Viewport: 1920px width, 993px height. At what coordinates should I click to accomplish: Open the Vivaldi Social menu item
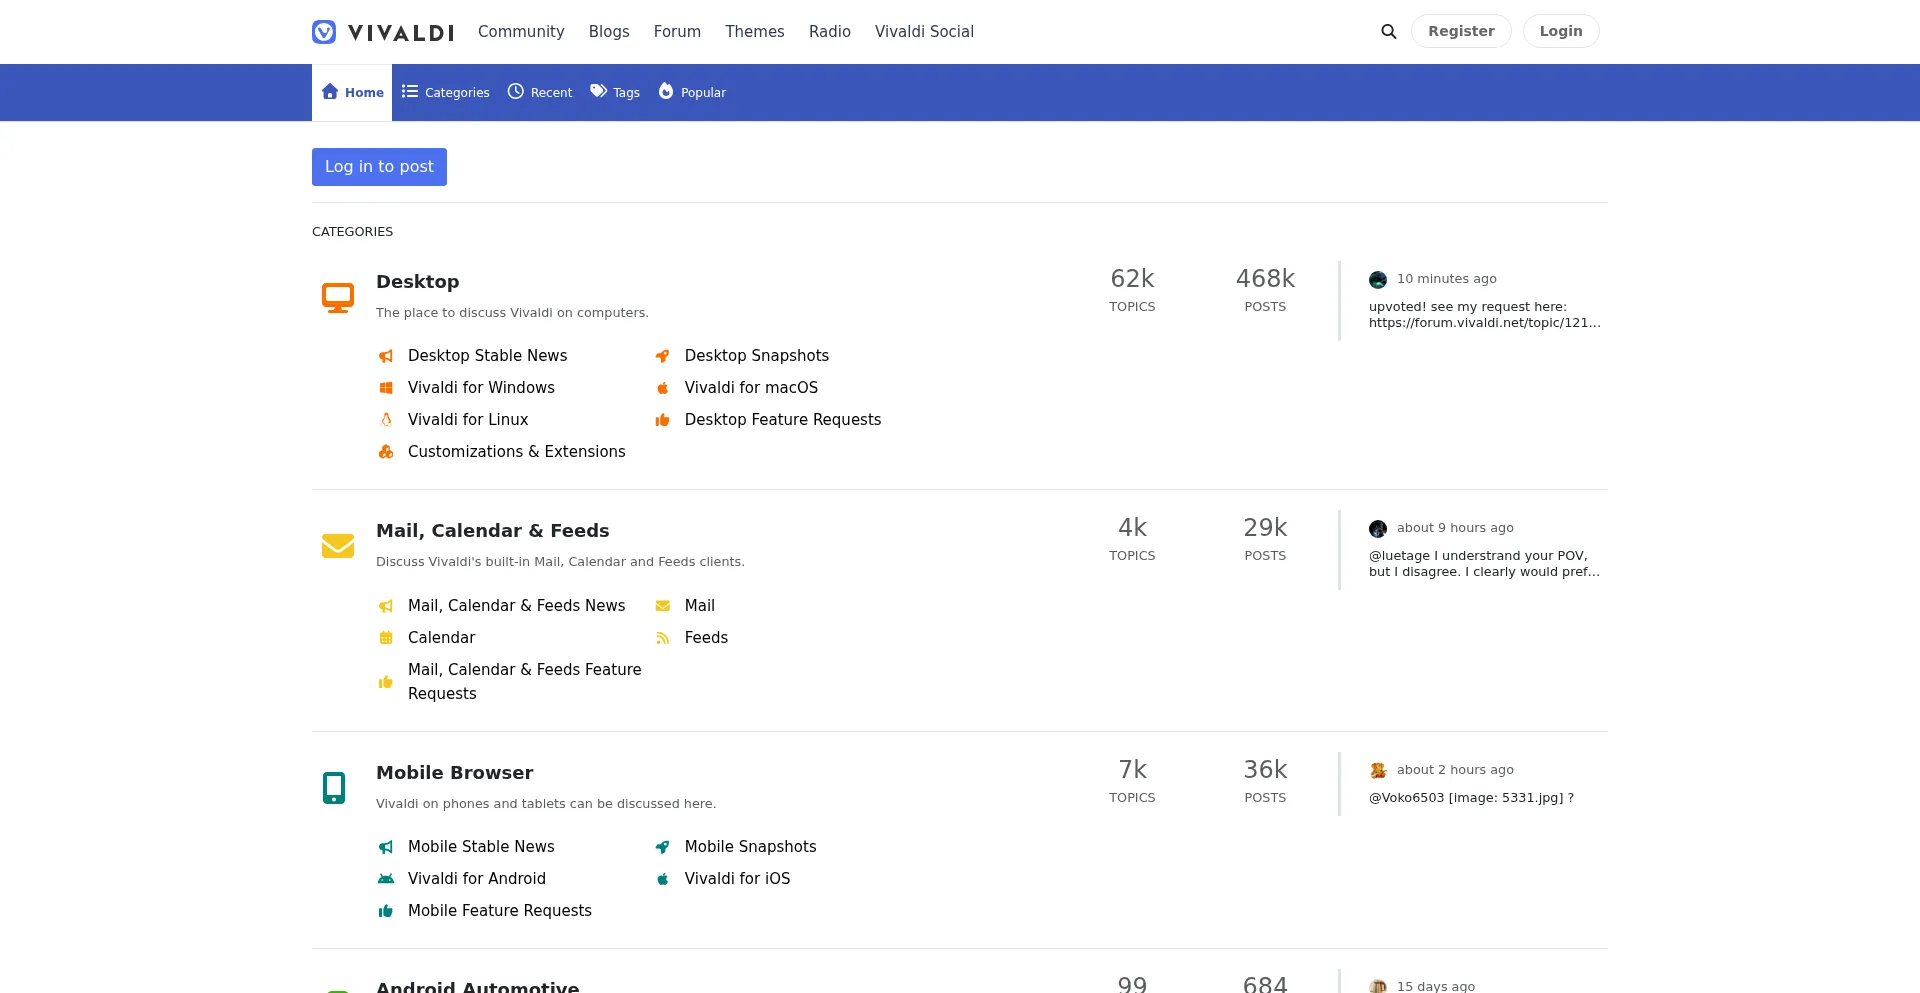[924, 32]
